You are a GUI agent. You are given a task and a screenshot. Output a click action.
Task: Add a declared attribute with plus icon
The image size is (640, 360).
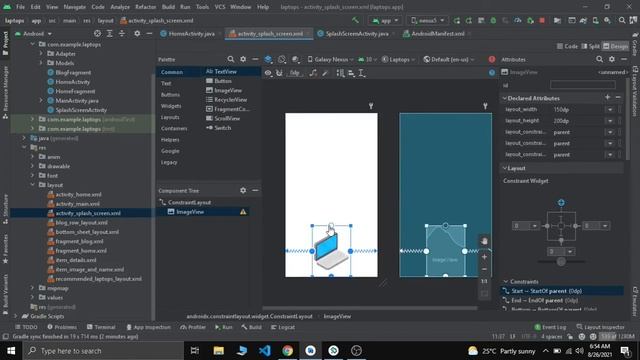(x=607, y=97)
